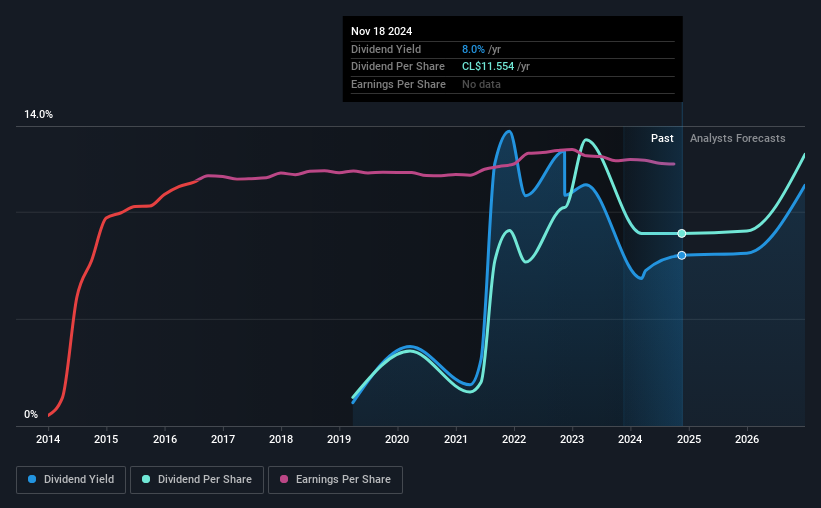Click the teal Dividend Per Share legend dot
Screen dimensions: 821x508
coord(146,479)
